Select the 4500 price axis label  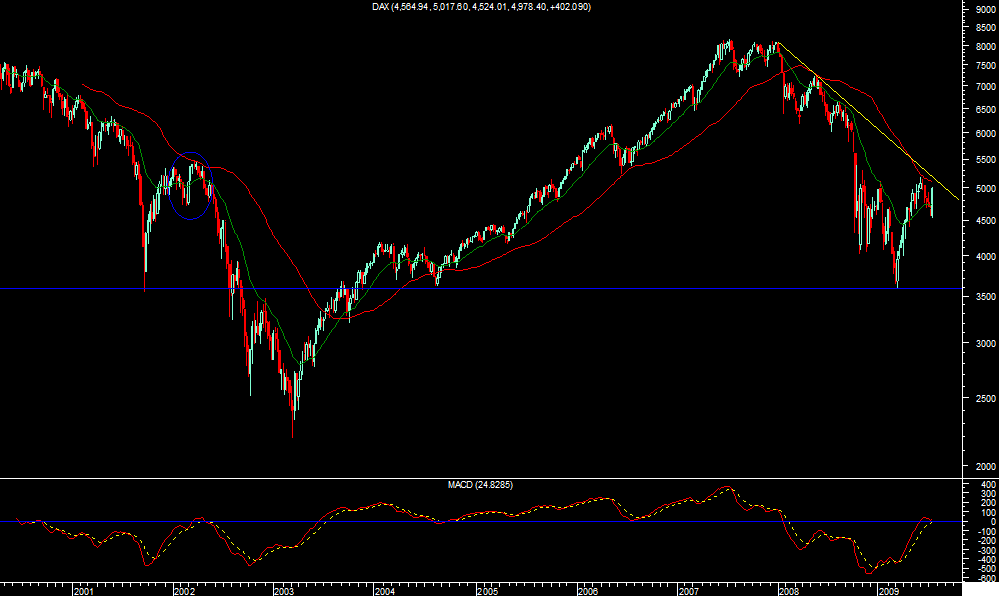coord(985,221)
